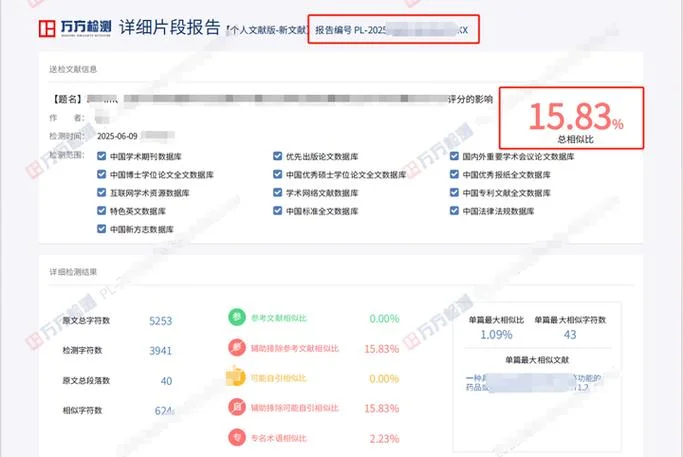Viewport: 683px width, 457px height.
Task: Click the 检测时间 label
Action: [x=67, y=136]
